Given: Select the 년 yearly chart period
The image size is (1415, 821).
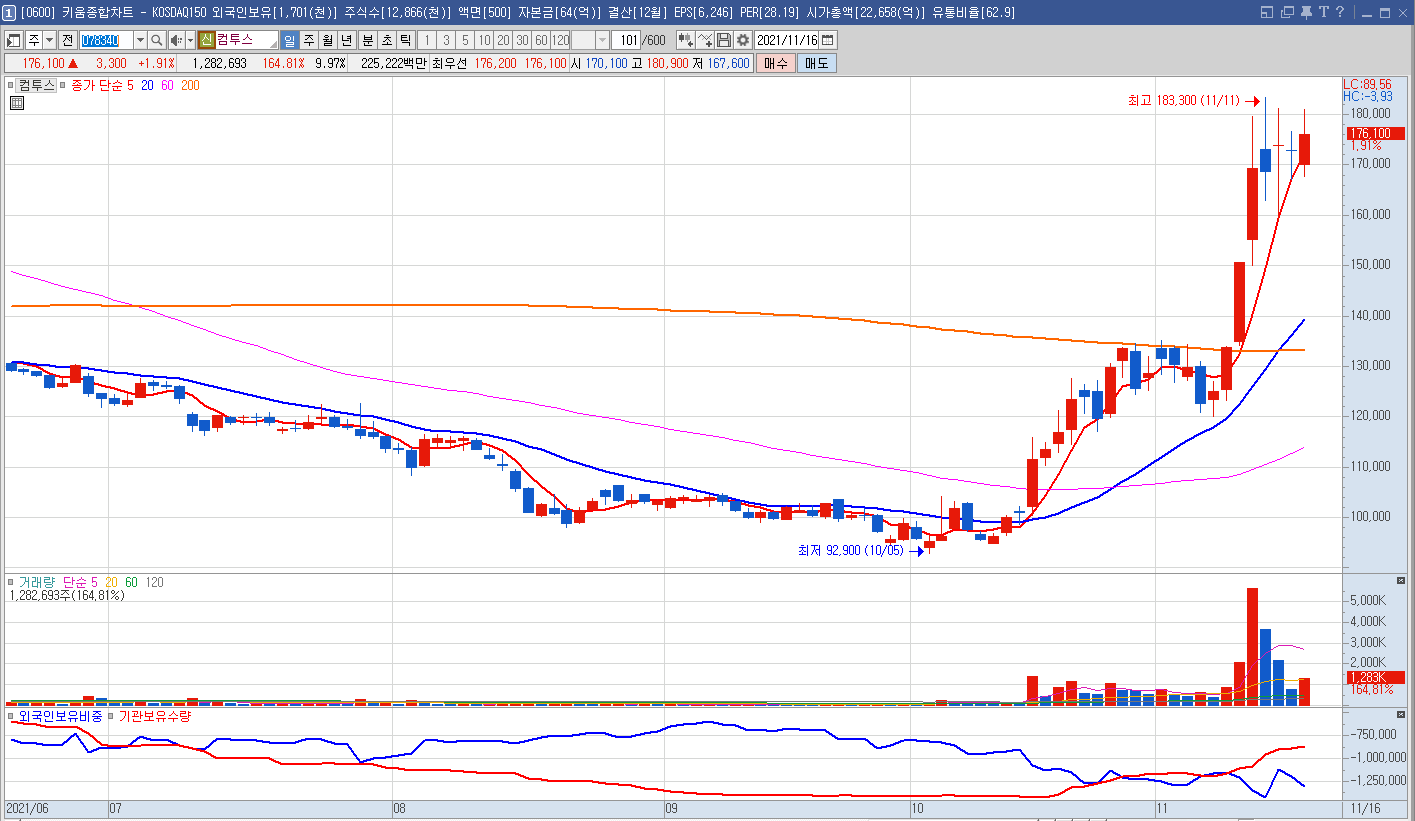Looking at the screenshot, I should pos(346,40).
